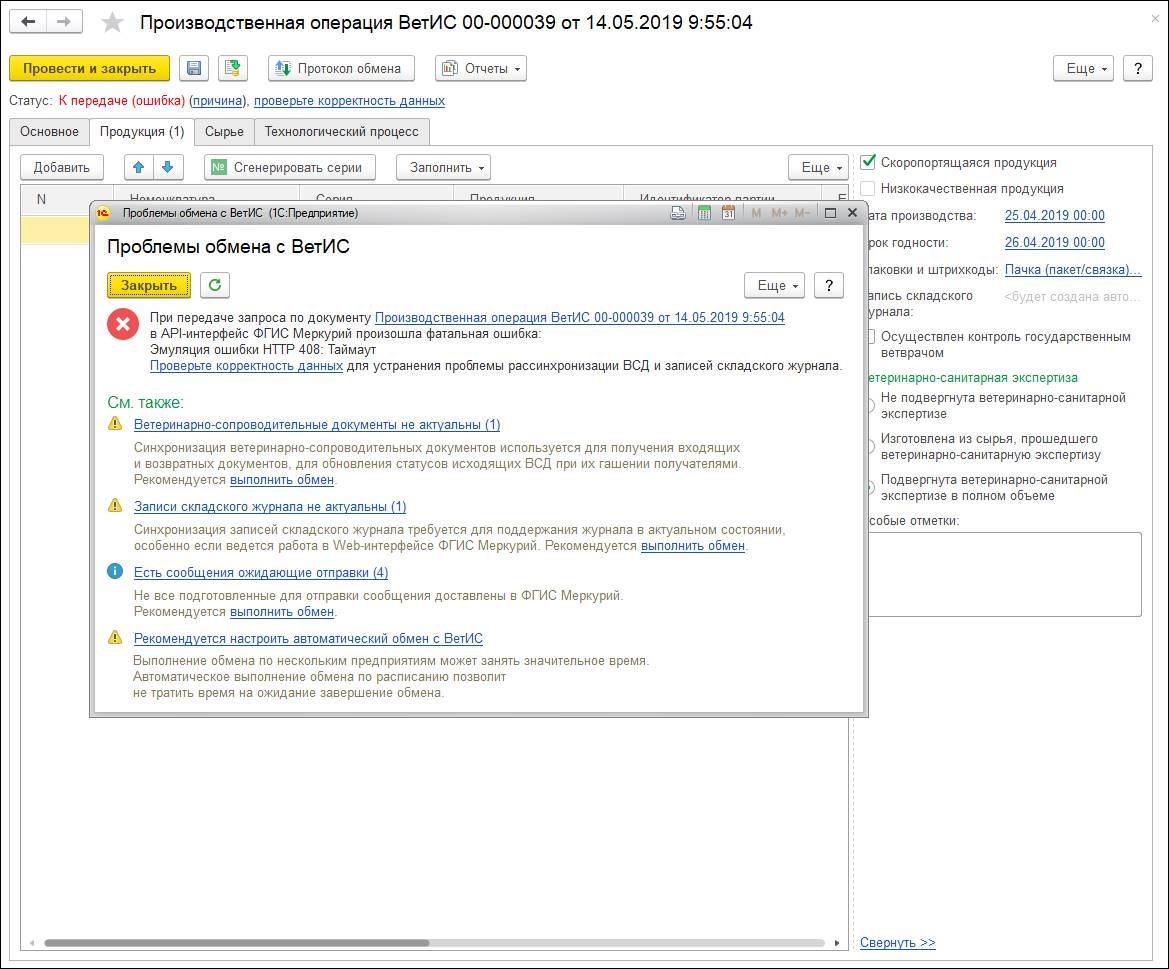Move row up with blue up arrow
The width and height of the screenshot is (1169, 969).
coord(139,167)
